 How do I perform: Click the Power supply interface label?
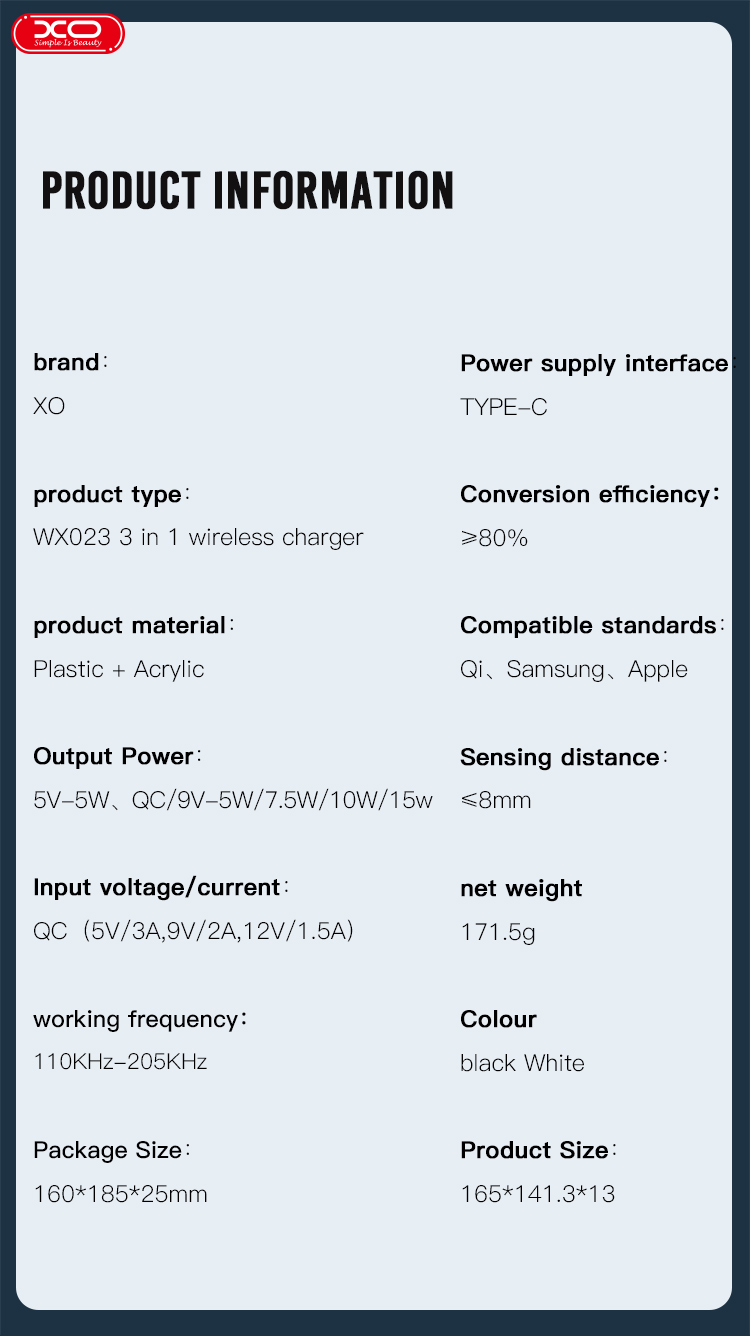(596, 363)
